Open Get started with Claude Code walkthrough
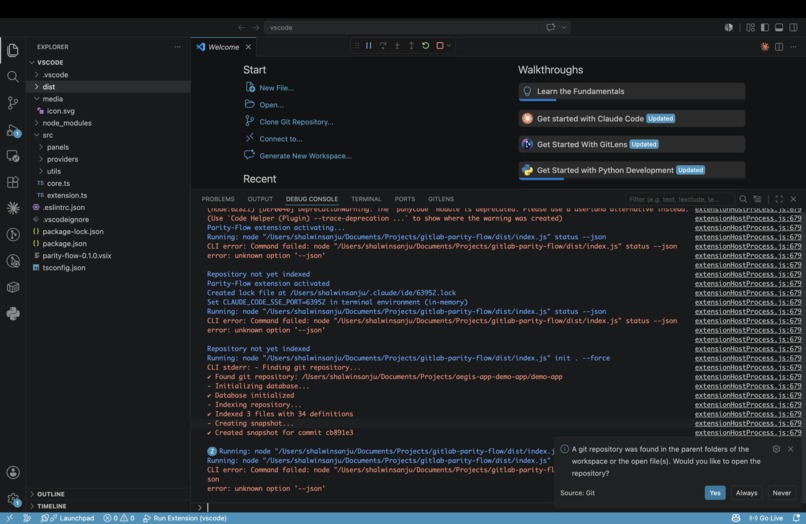This screenshot has height=524, width=806. [632, 118]
